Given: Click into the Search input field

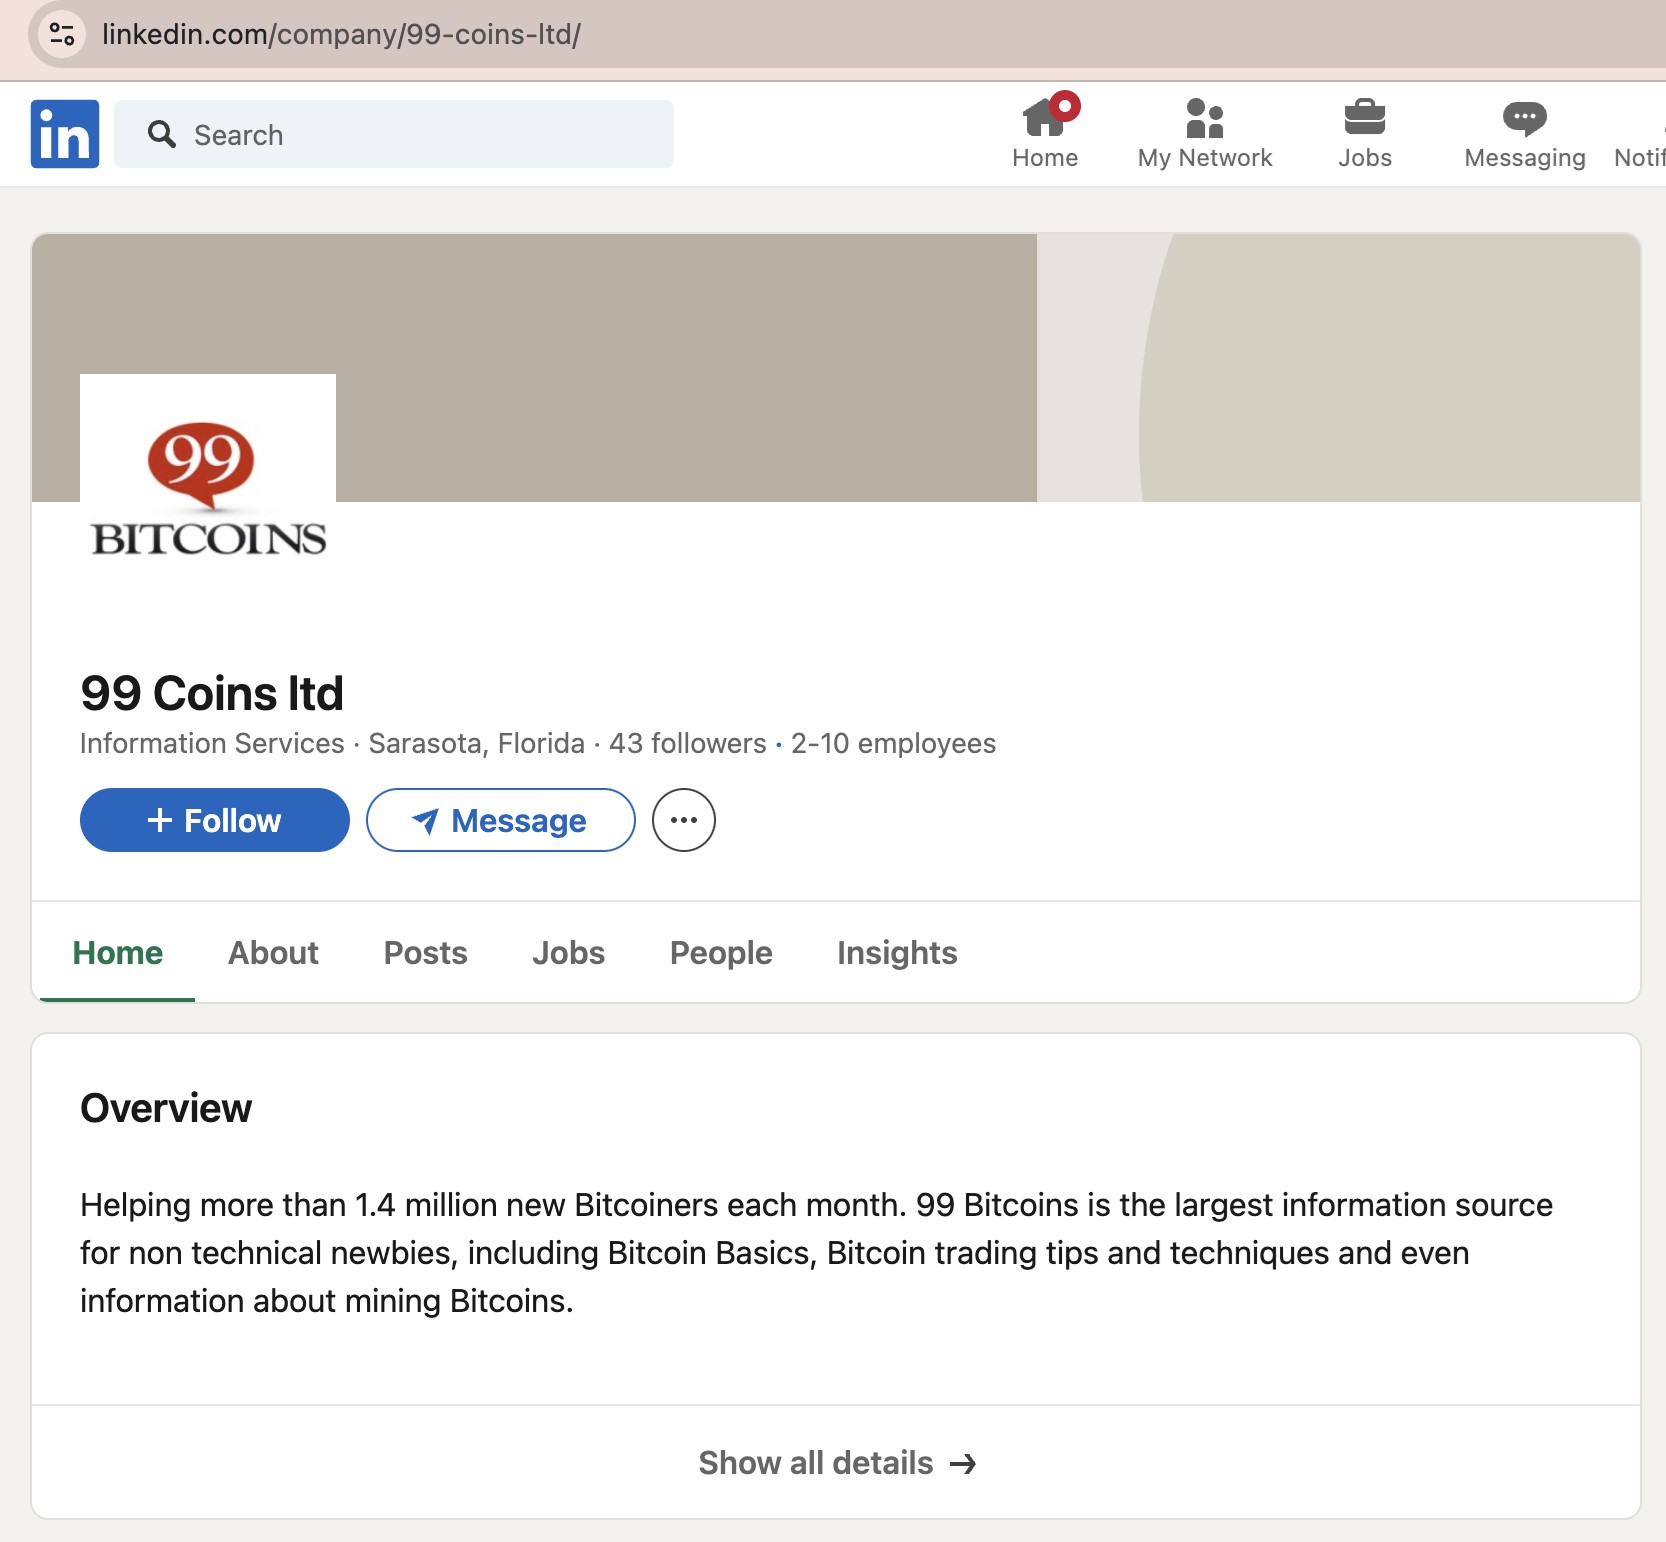Looking at the screenshot, I should click(x=394, y=134).
